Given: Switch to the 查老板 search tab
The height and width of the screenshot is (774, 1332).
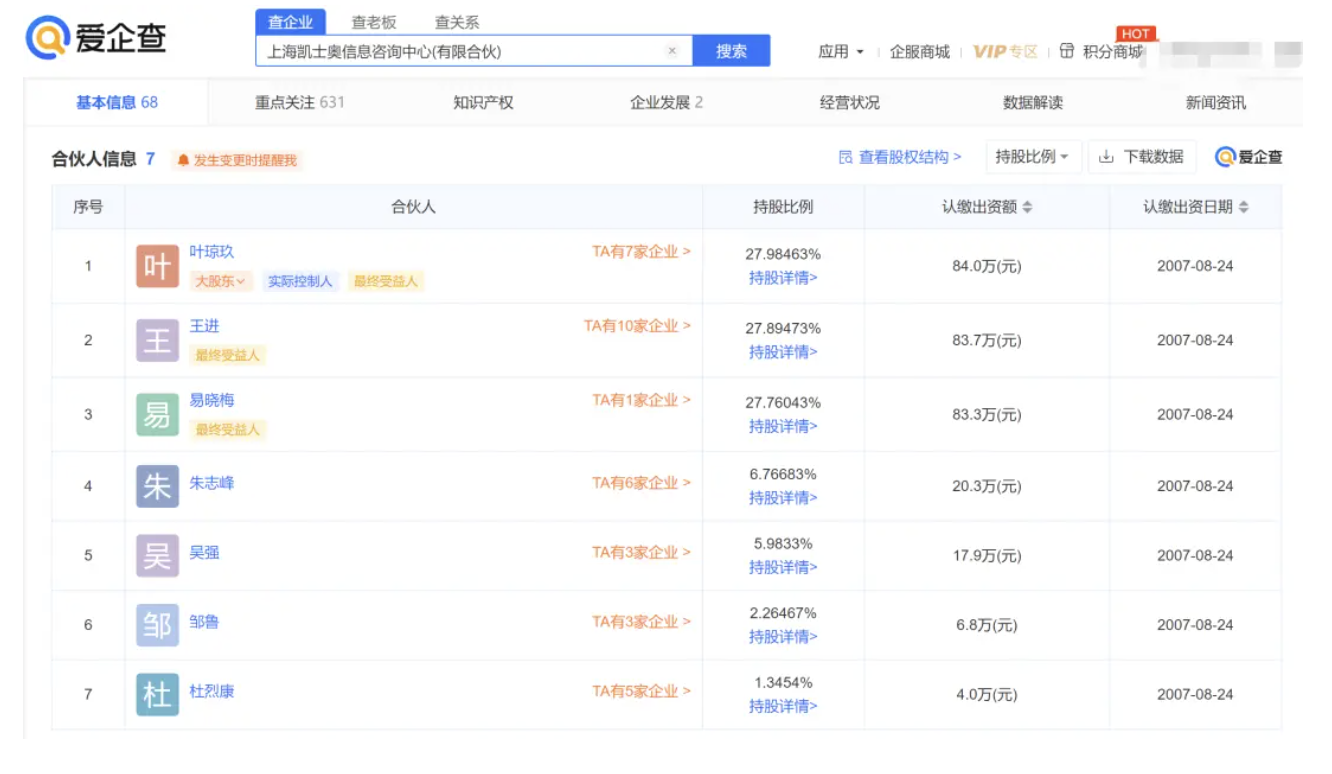Looking at the screenshot, I should point(374,22).
